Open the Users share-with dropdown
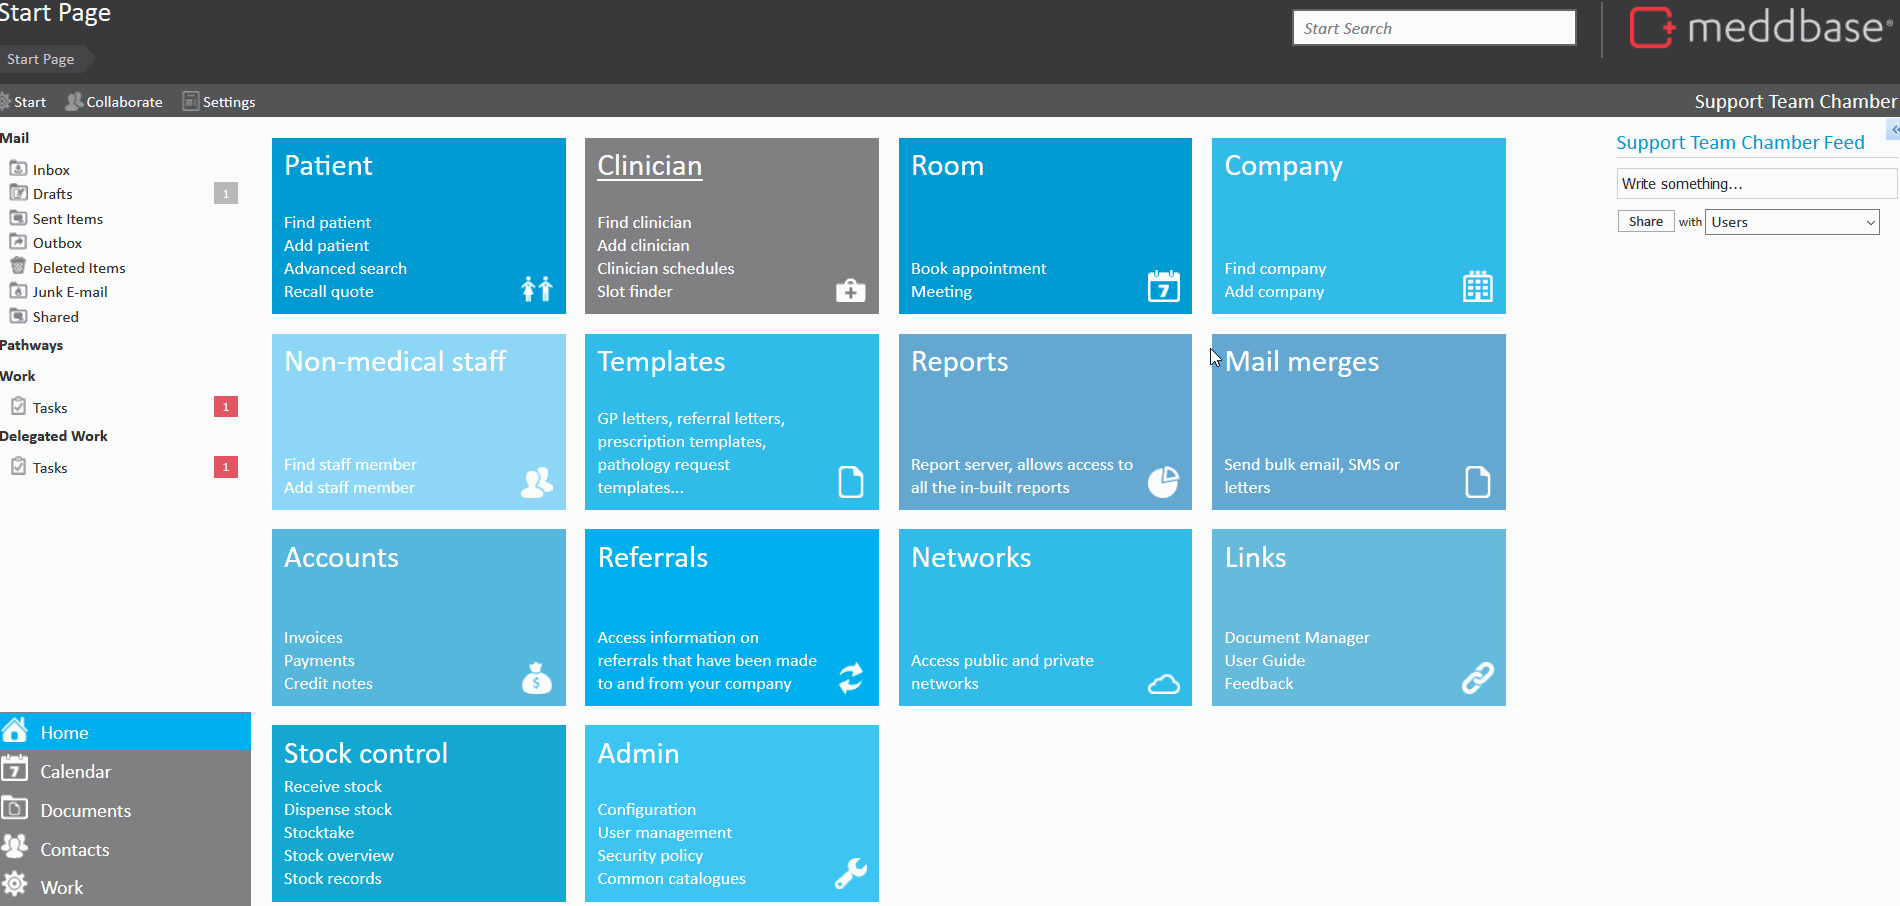This screenshot has height=906, width=1900. tap(1791, 222)
